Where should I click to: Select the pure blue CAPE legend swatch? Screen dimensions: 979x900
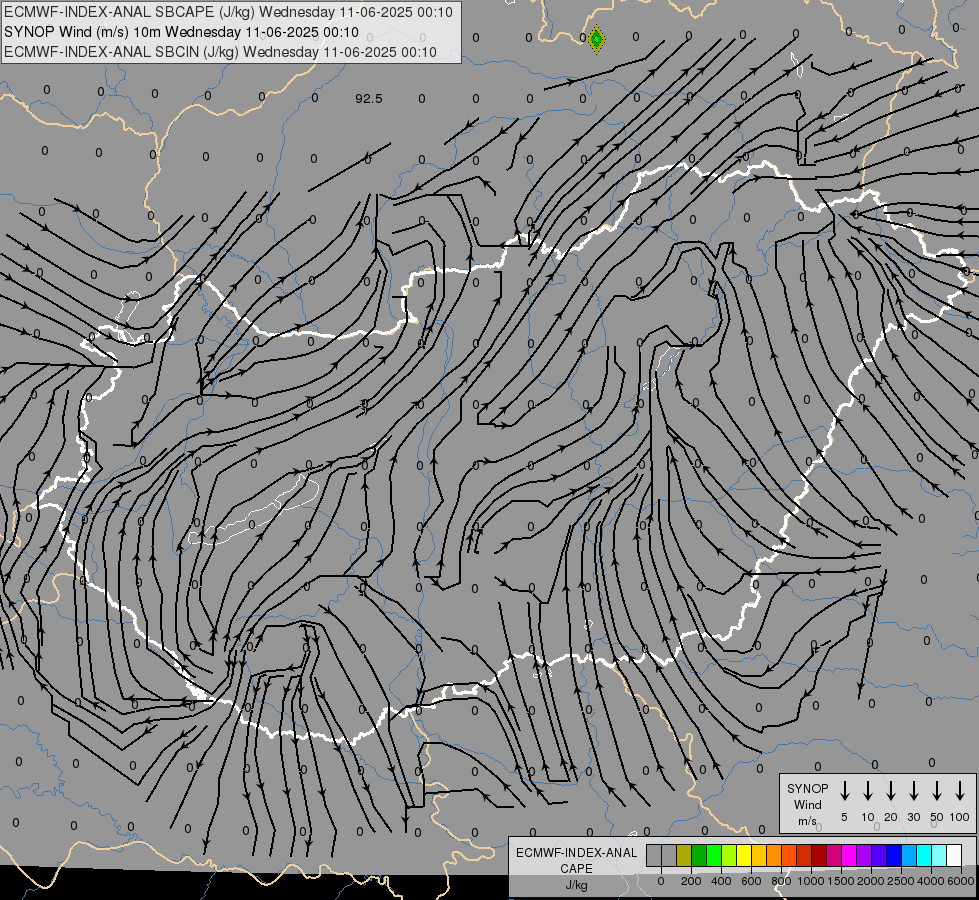[894, 855]
